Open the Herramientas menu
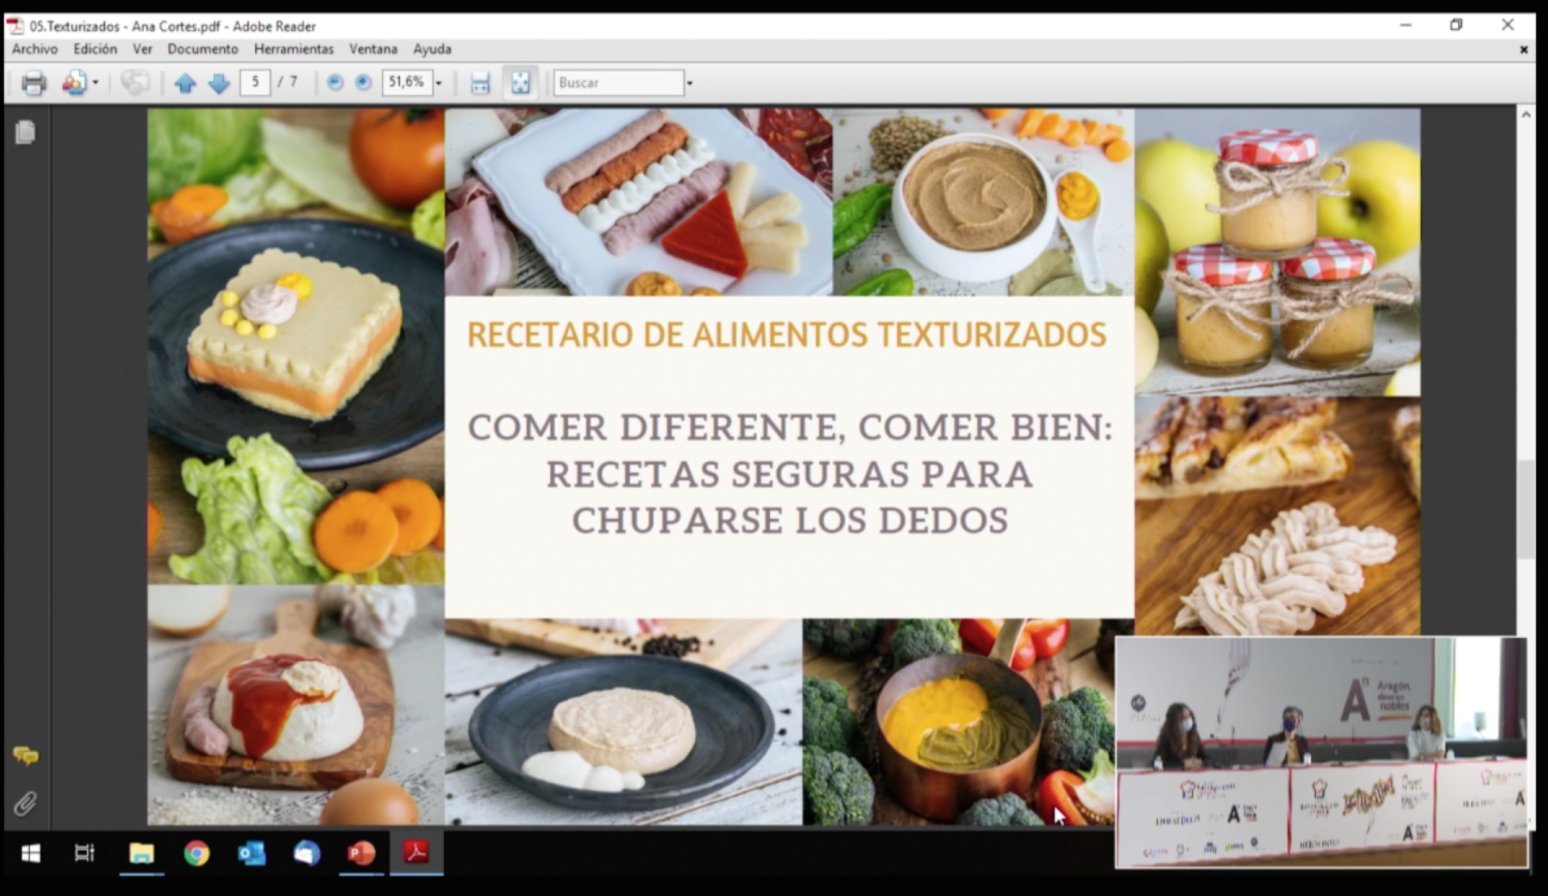Viewport: 1548px width, 896px height. click(293, 49)
